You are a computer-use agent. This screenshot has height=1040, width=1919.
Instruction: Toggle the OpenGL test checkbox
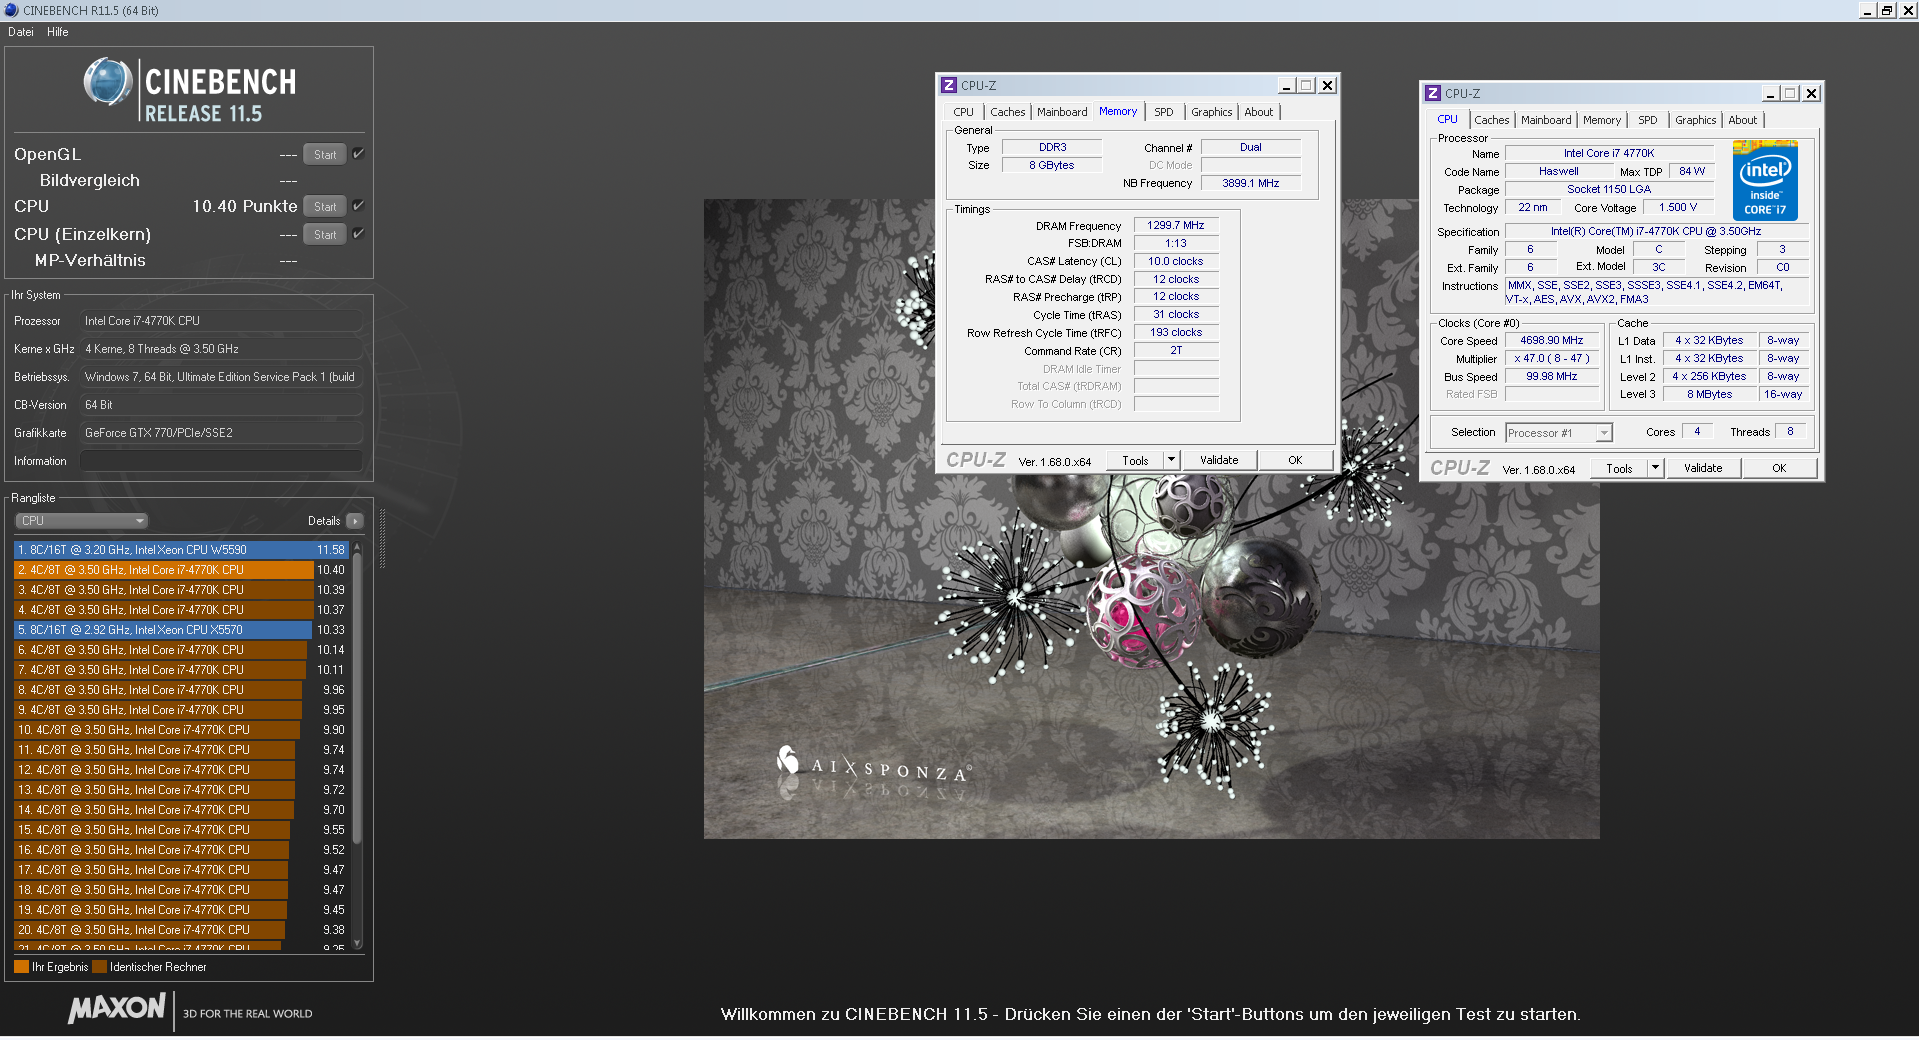(359, 154)
